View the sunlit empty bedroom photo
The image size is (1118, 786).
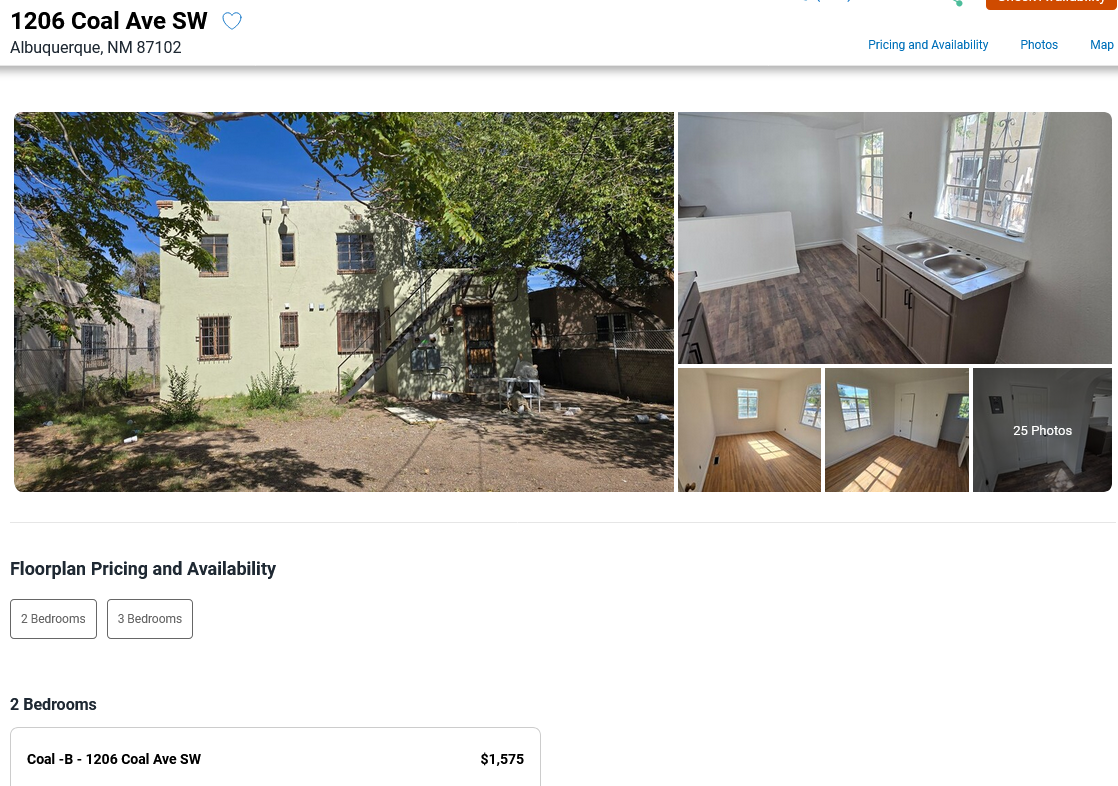point(749,430)
